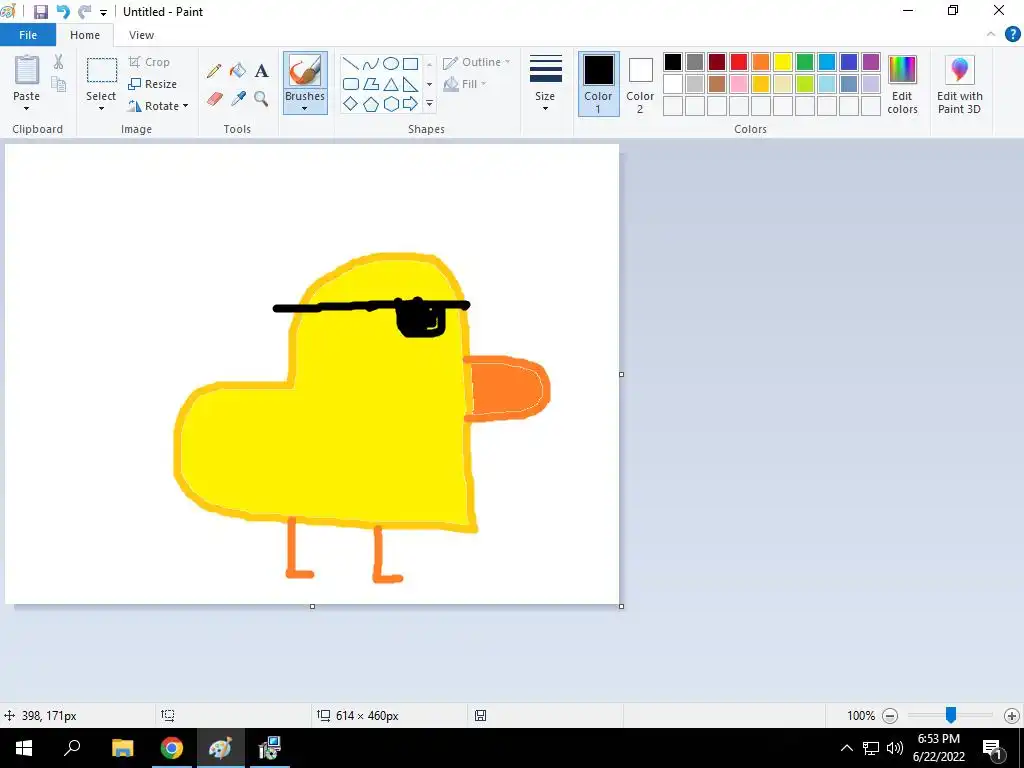
Task: Expand the Shapes gallery more arrow
Action: (429, 104)
